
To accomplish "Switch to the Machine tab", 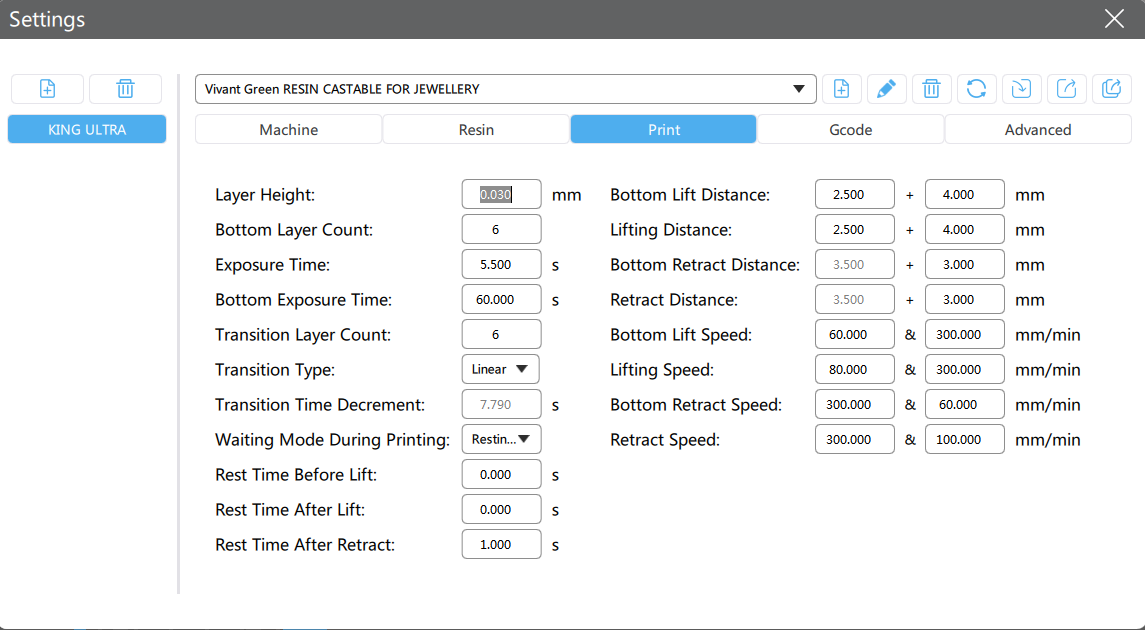I will coord(288,130).
